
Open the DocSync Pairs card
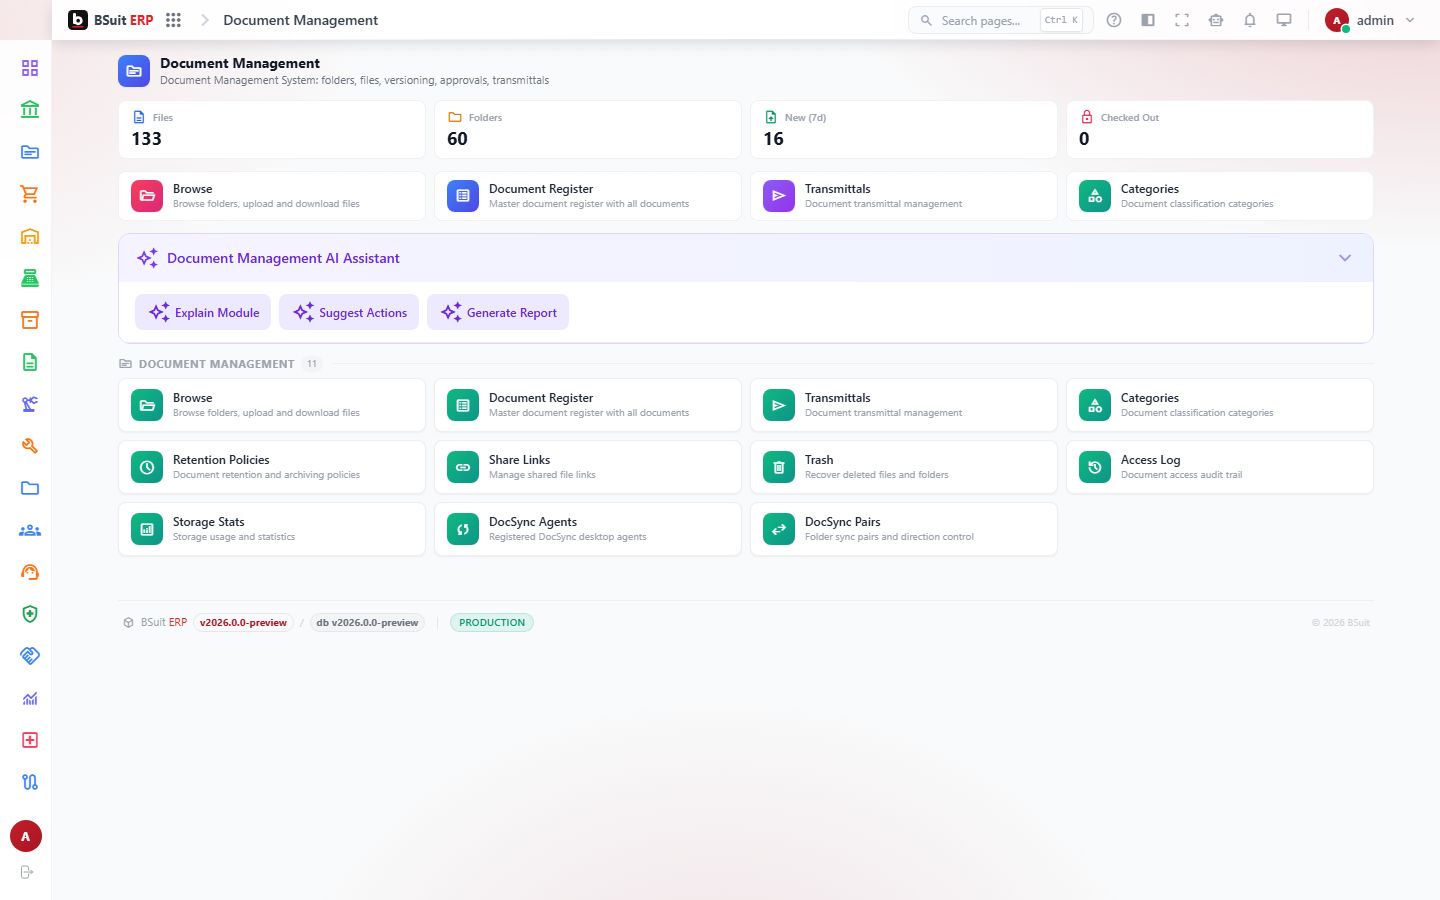click(x=904, y=529)
